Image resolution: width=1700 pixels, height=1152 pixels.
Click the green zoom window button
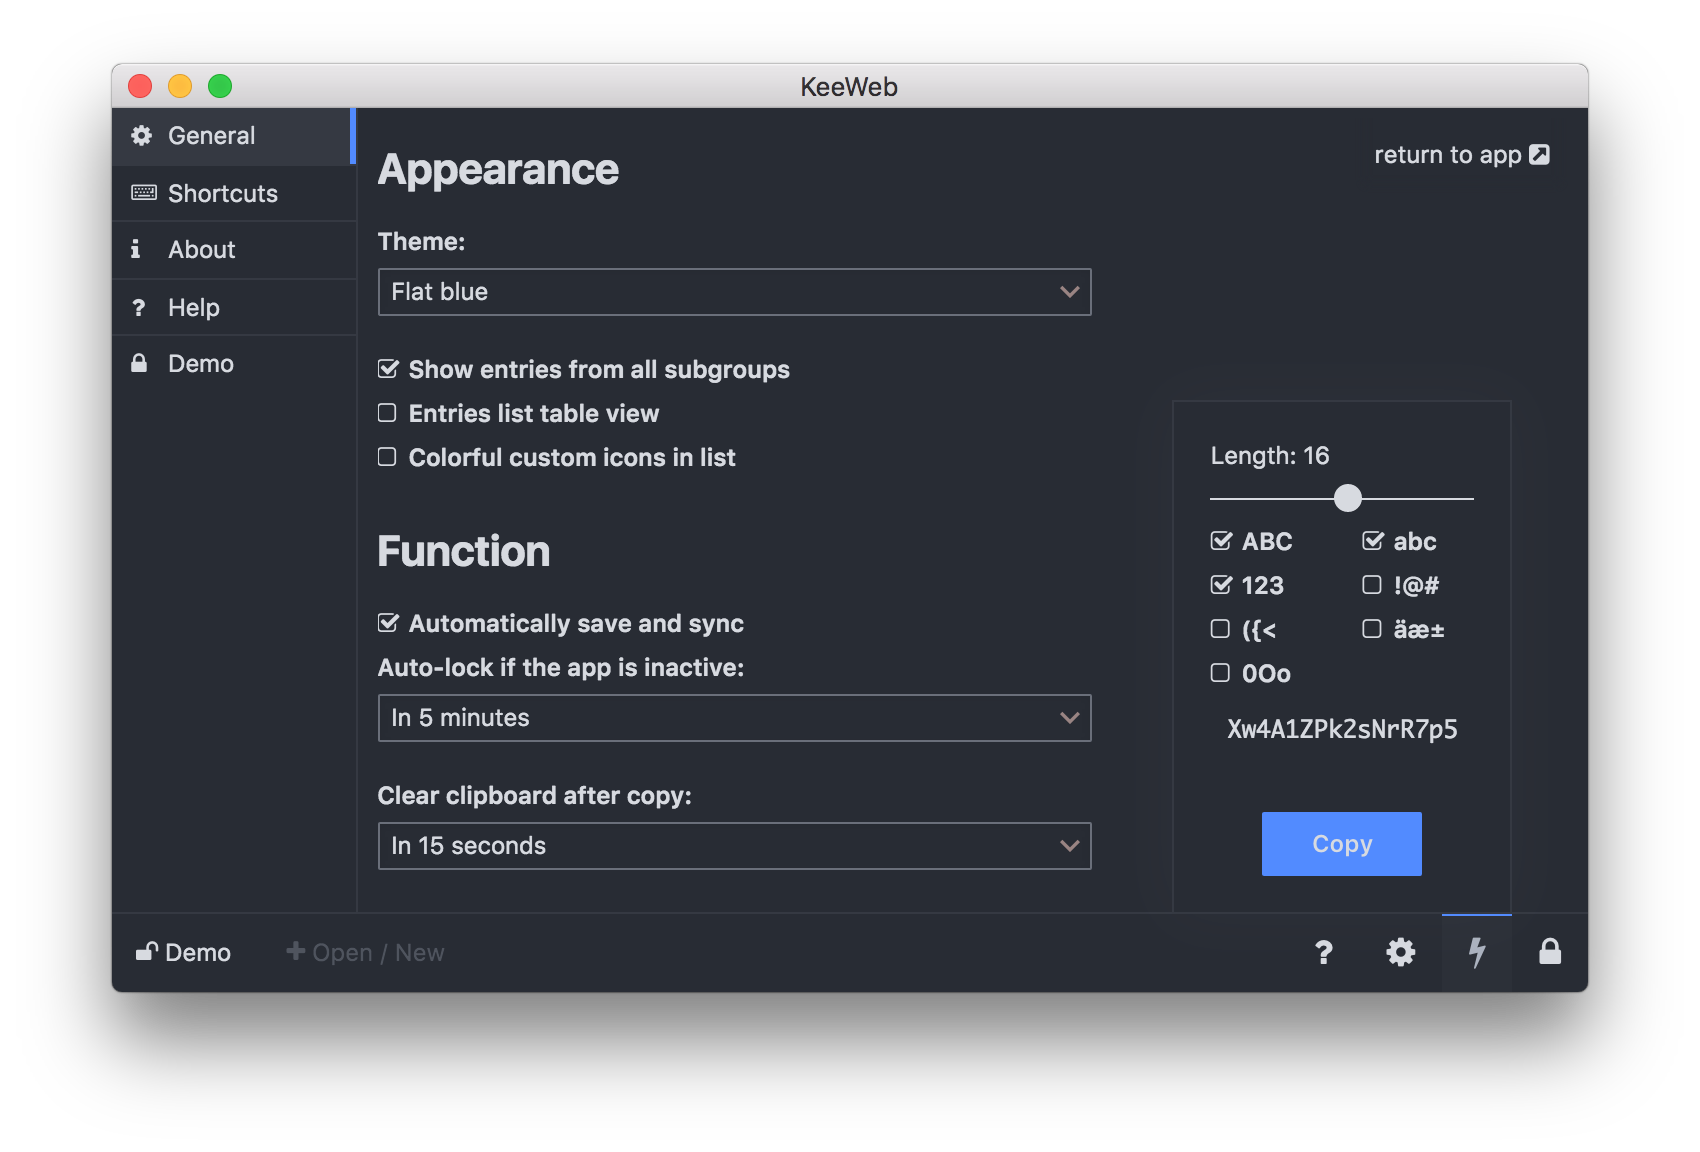(x=220, y=86)
